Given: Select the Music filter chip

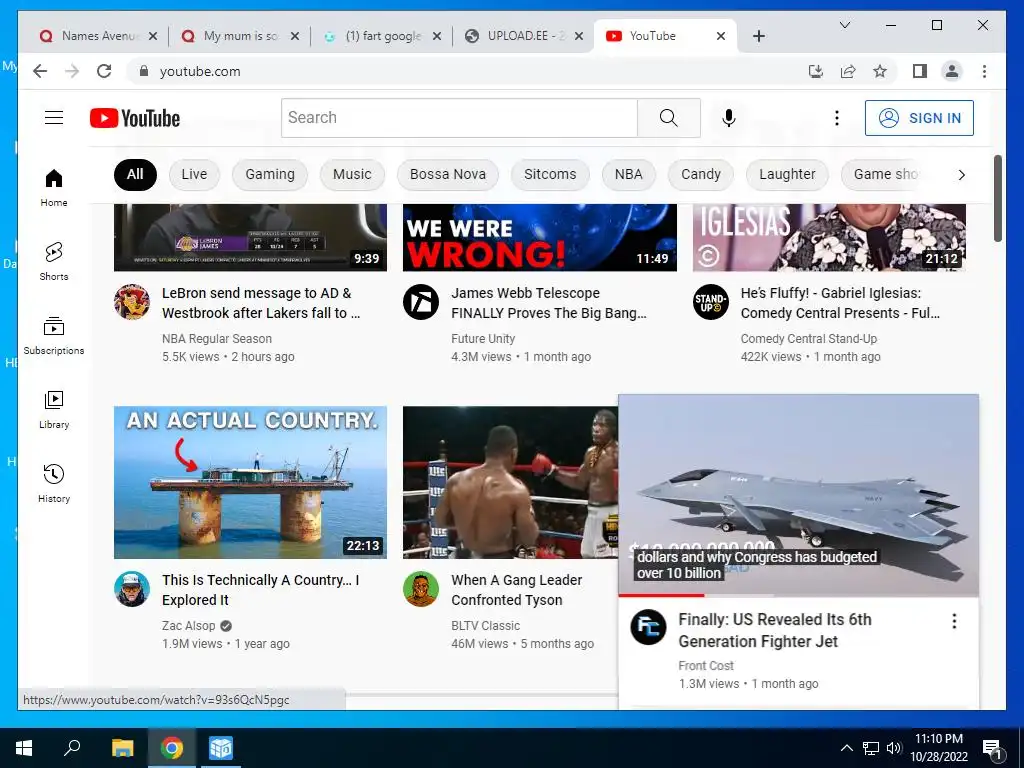Looking at the screenshot, I should tap(352, 174).
